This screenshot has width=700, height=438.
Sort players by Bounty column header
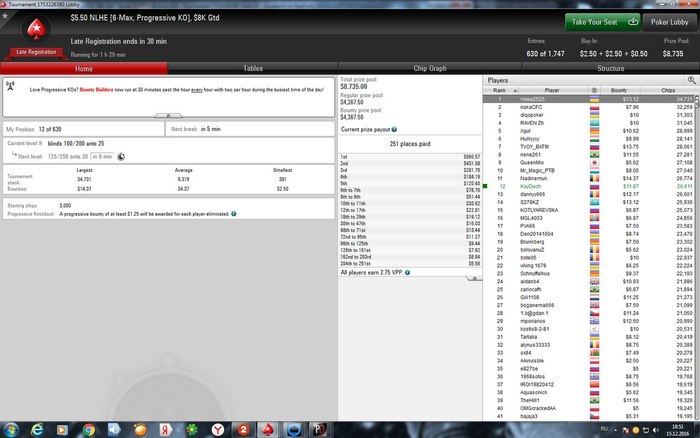click(619, 90)
